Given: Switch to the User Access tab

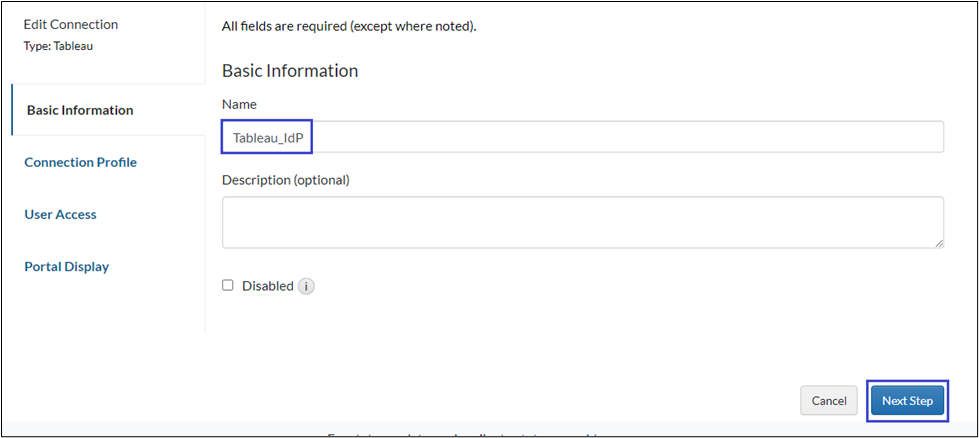Looking at the screenshot, I should 60,214.
